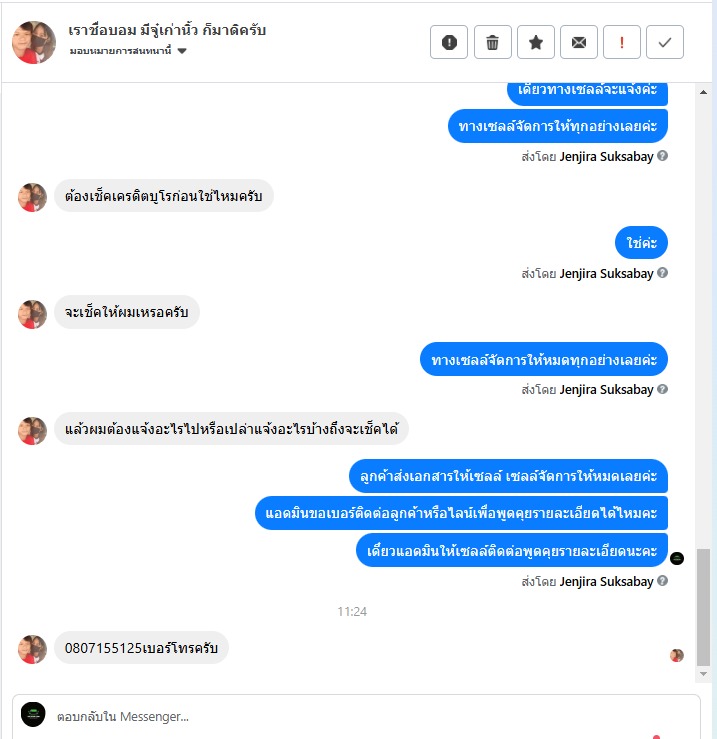Mark conversation unread with envelope icon

click(x=579, y=42)
